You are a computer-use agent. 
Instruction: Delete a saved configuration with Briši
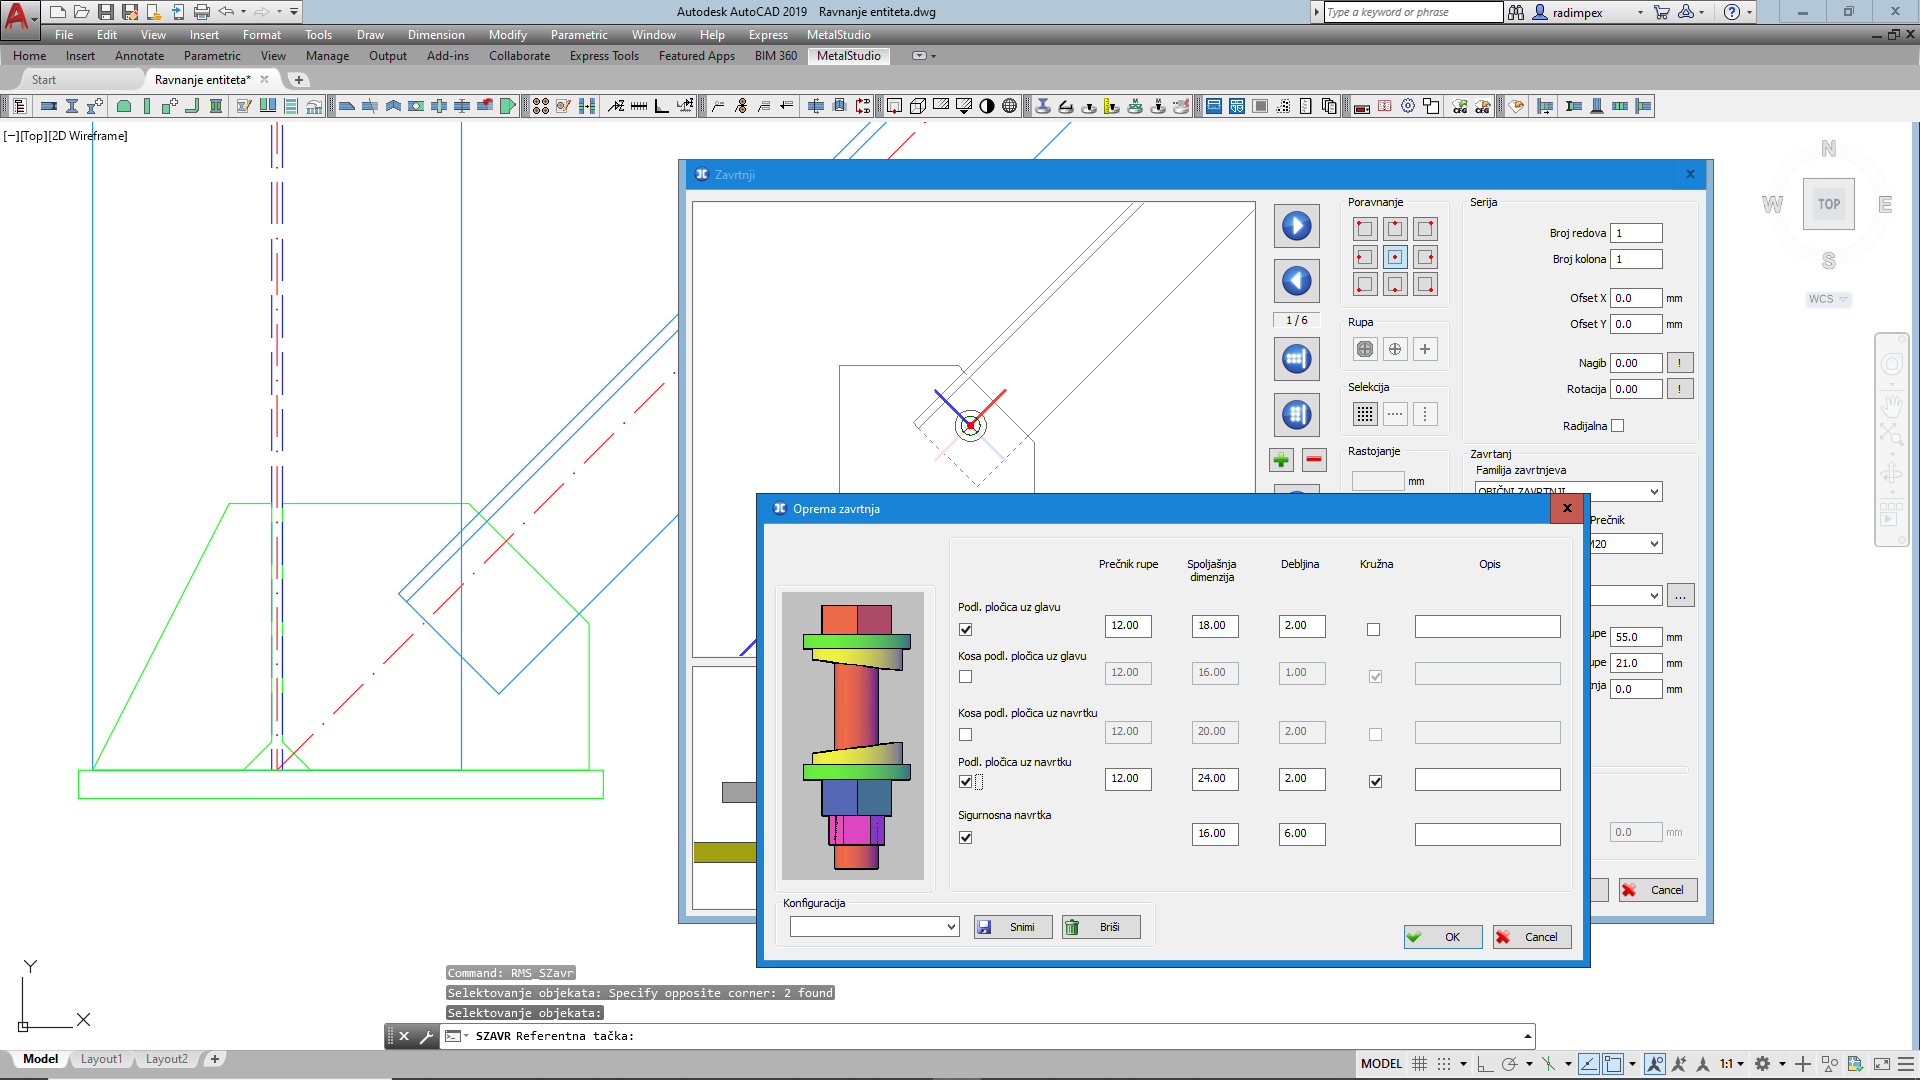(1100, 926)
